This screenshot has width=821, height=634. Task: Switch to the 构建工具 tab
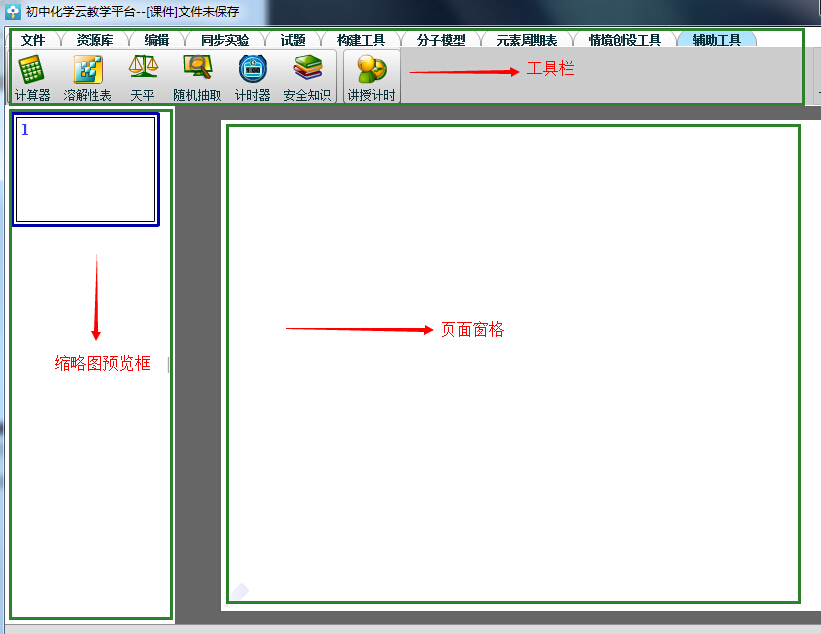(360, 41)
